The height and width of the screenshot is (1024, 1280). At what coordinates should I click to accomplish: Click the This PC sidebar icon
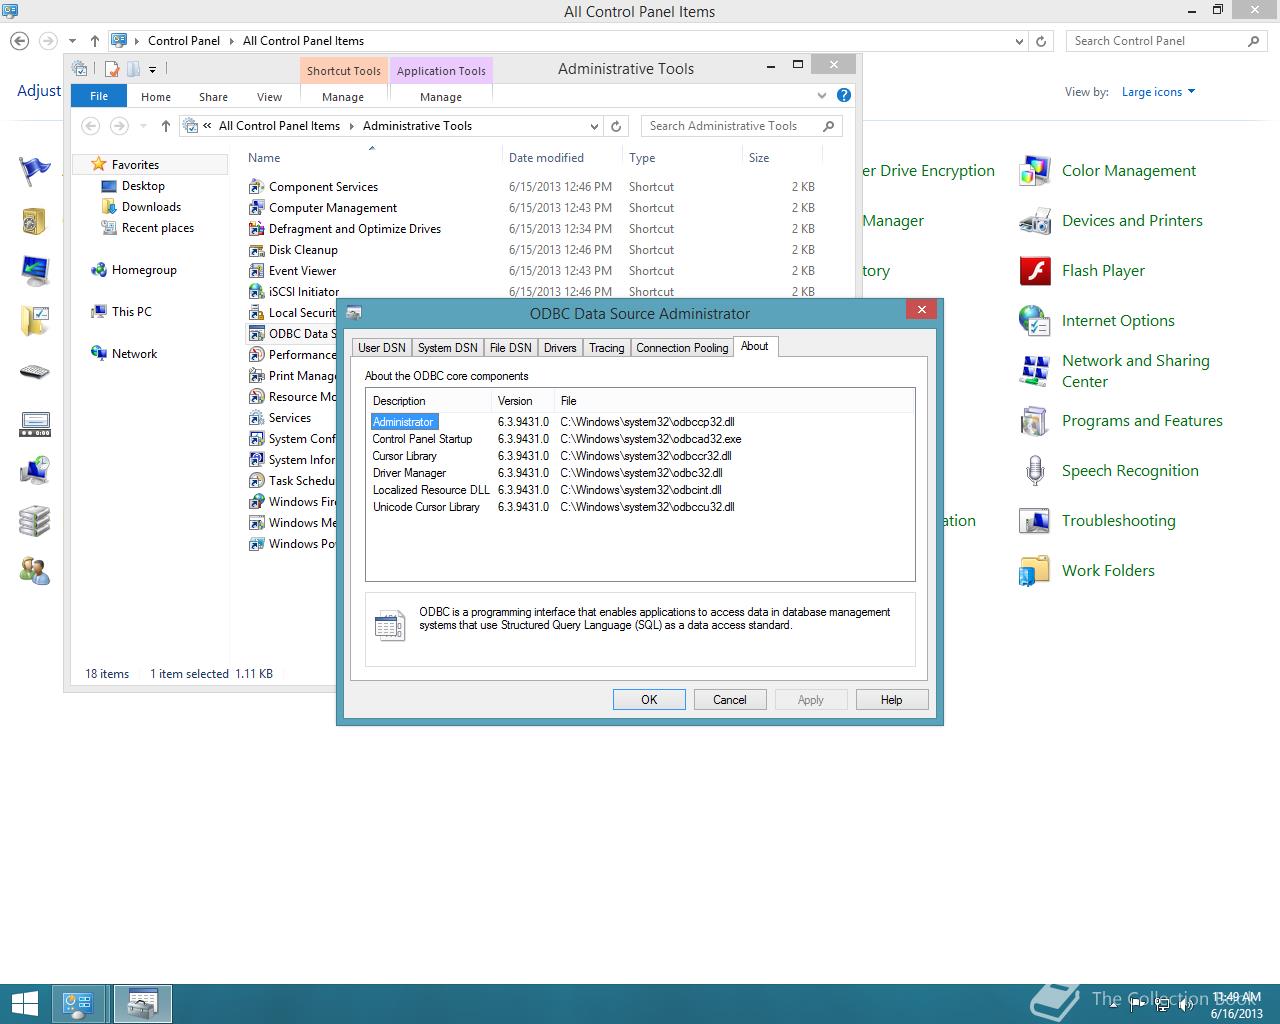(x=98, y=312)
